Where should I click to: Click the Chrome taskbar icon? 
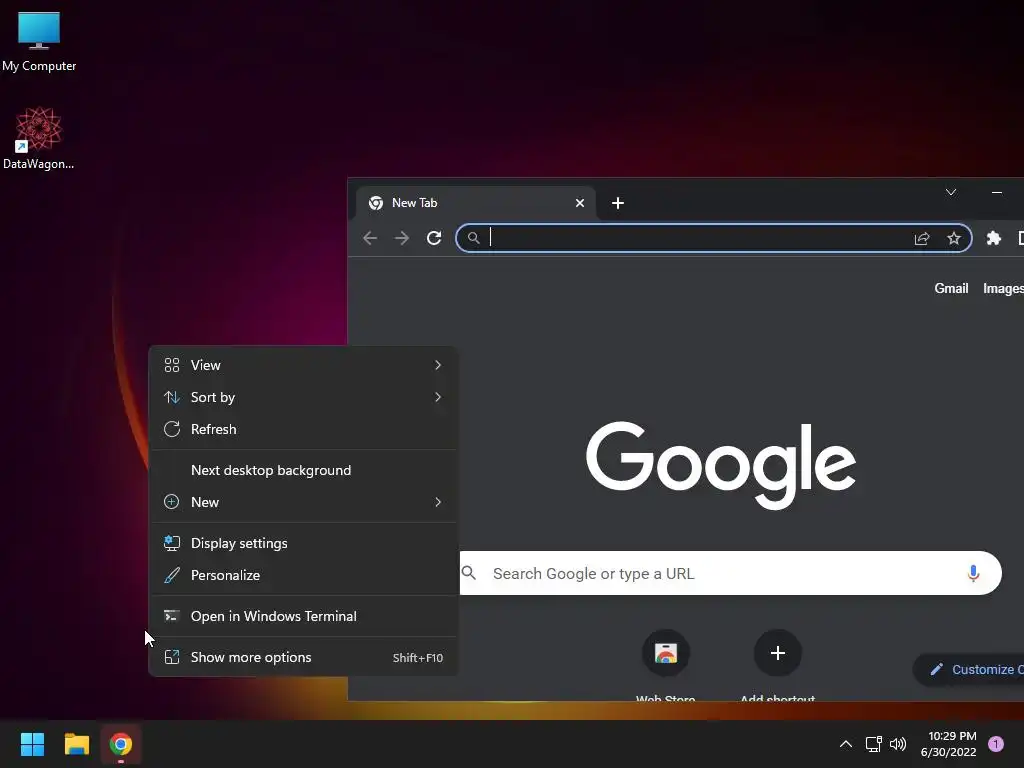tap(121, 744)
